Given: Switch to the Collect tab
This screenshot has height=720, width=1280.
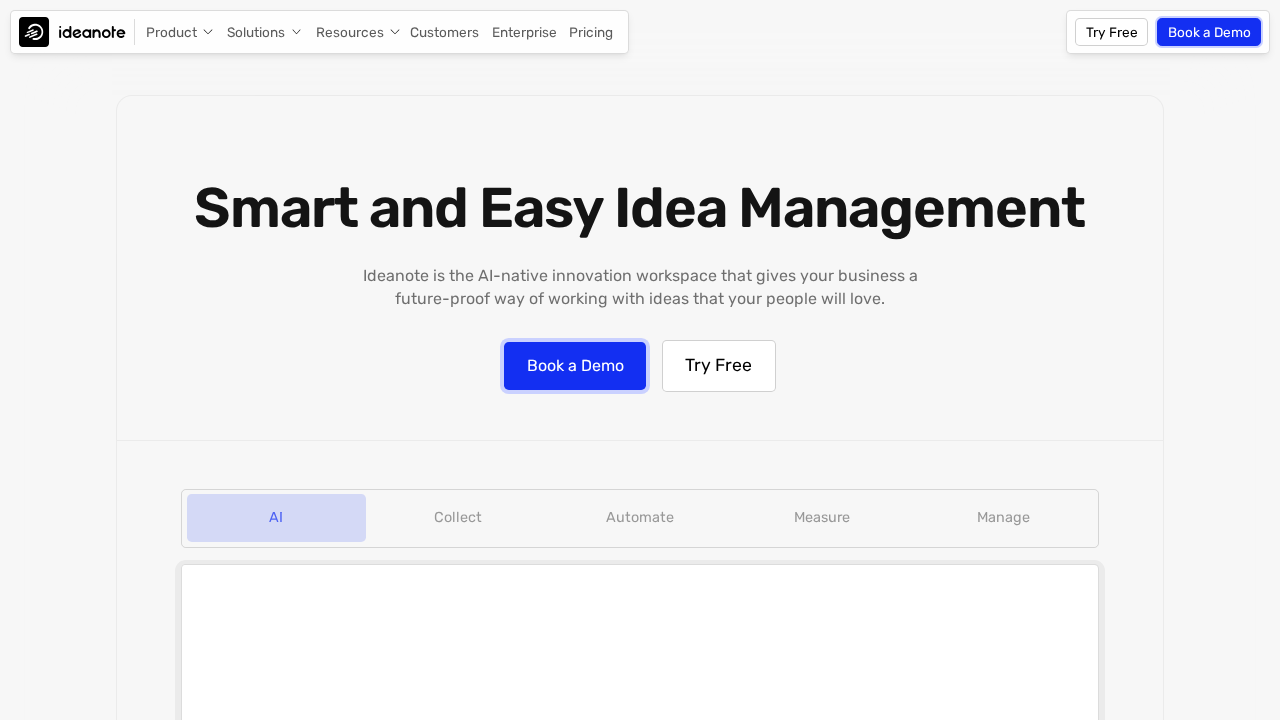Looking at the screenshot, I should (458, 518).
